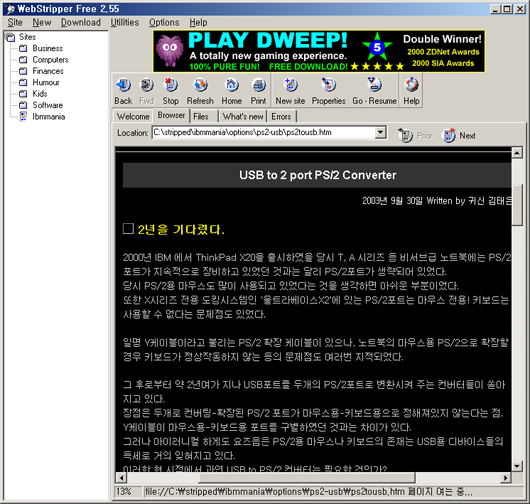Click the 13% progress status field
This screenshot has width=530, height=504.
coord(127,491)
